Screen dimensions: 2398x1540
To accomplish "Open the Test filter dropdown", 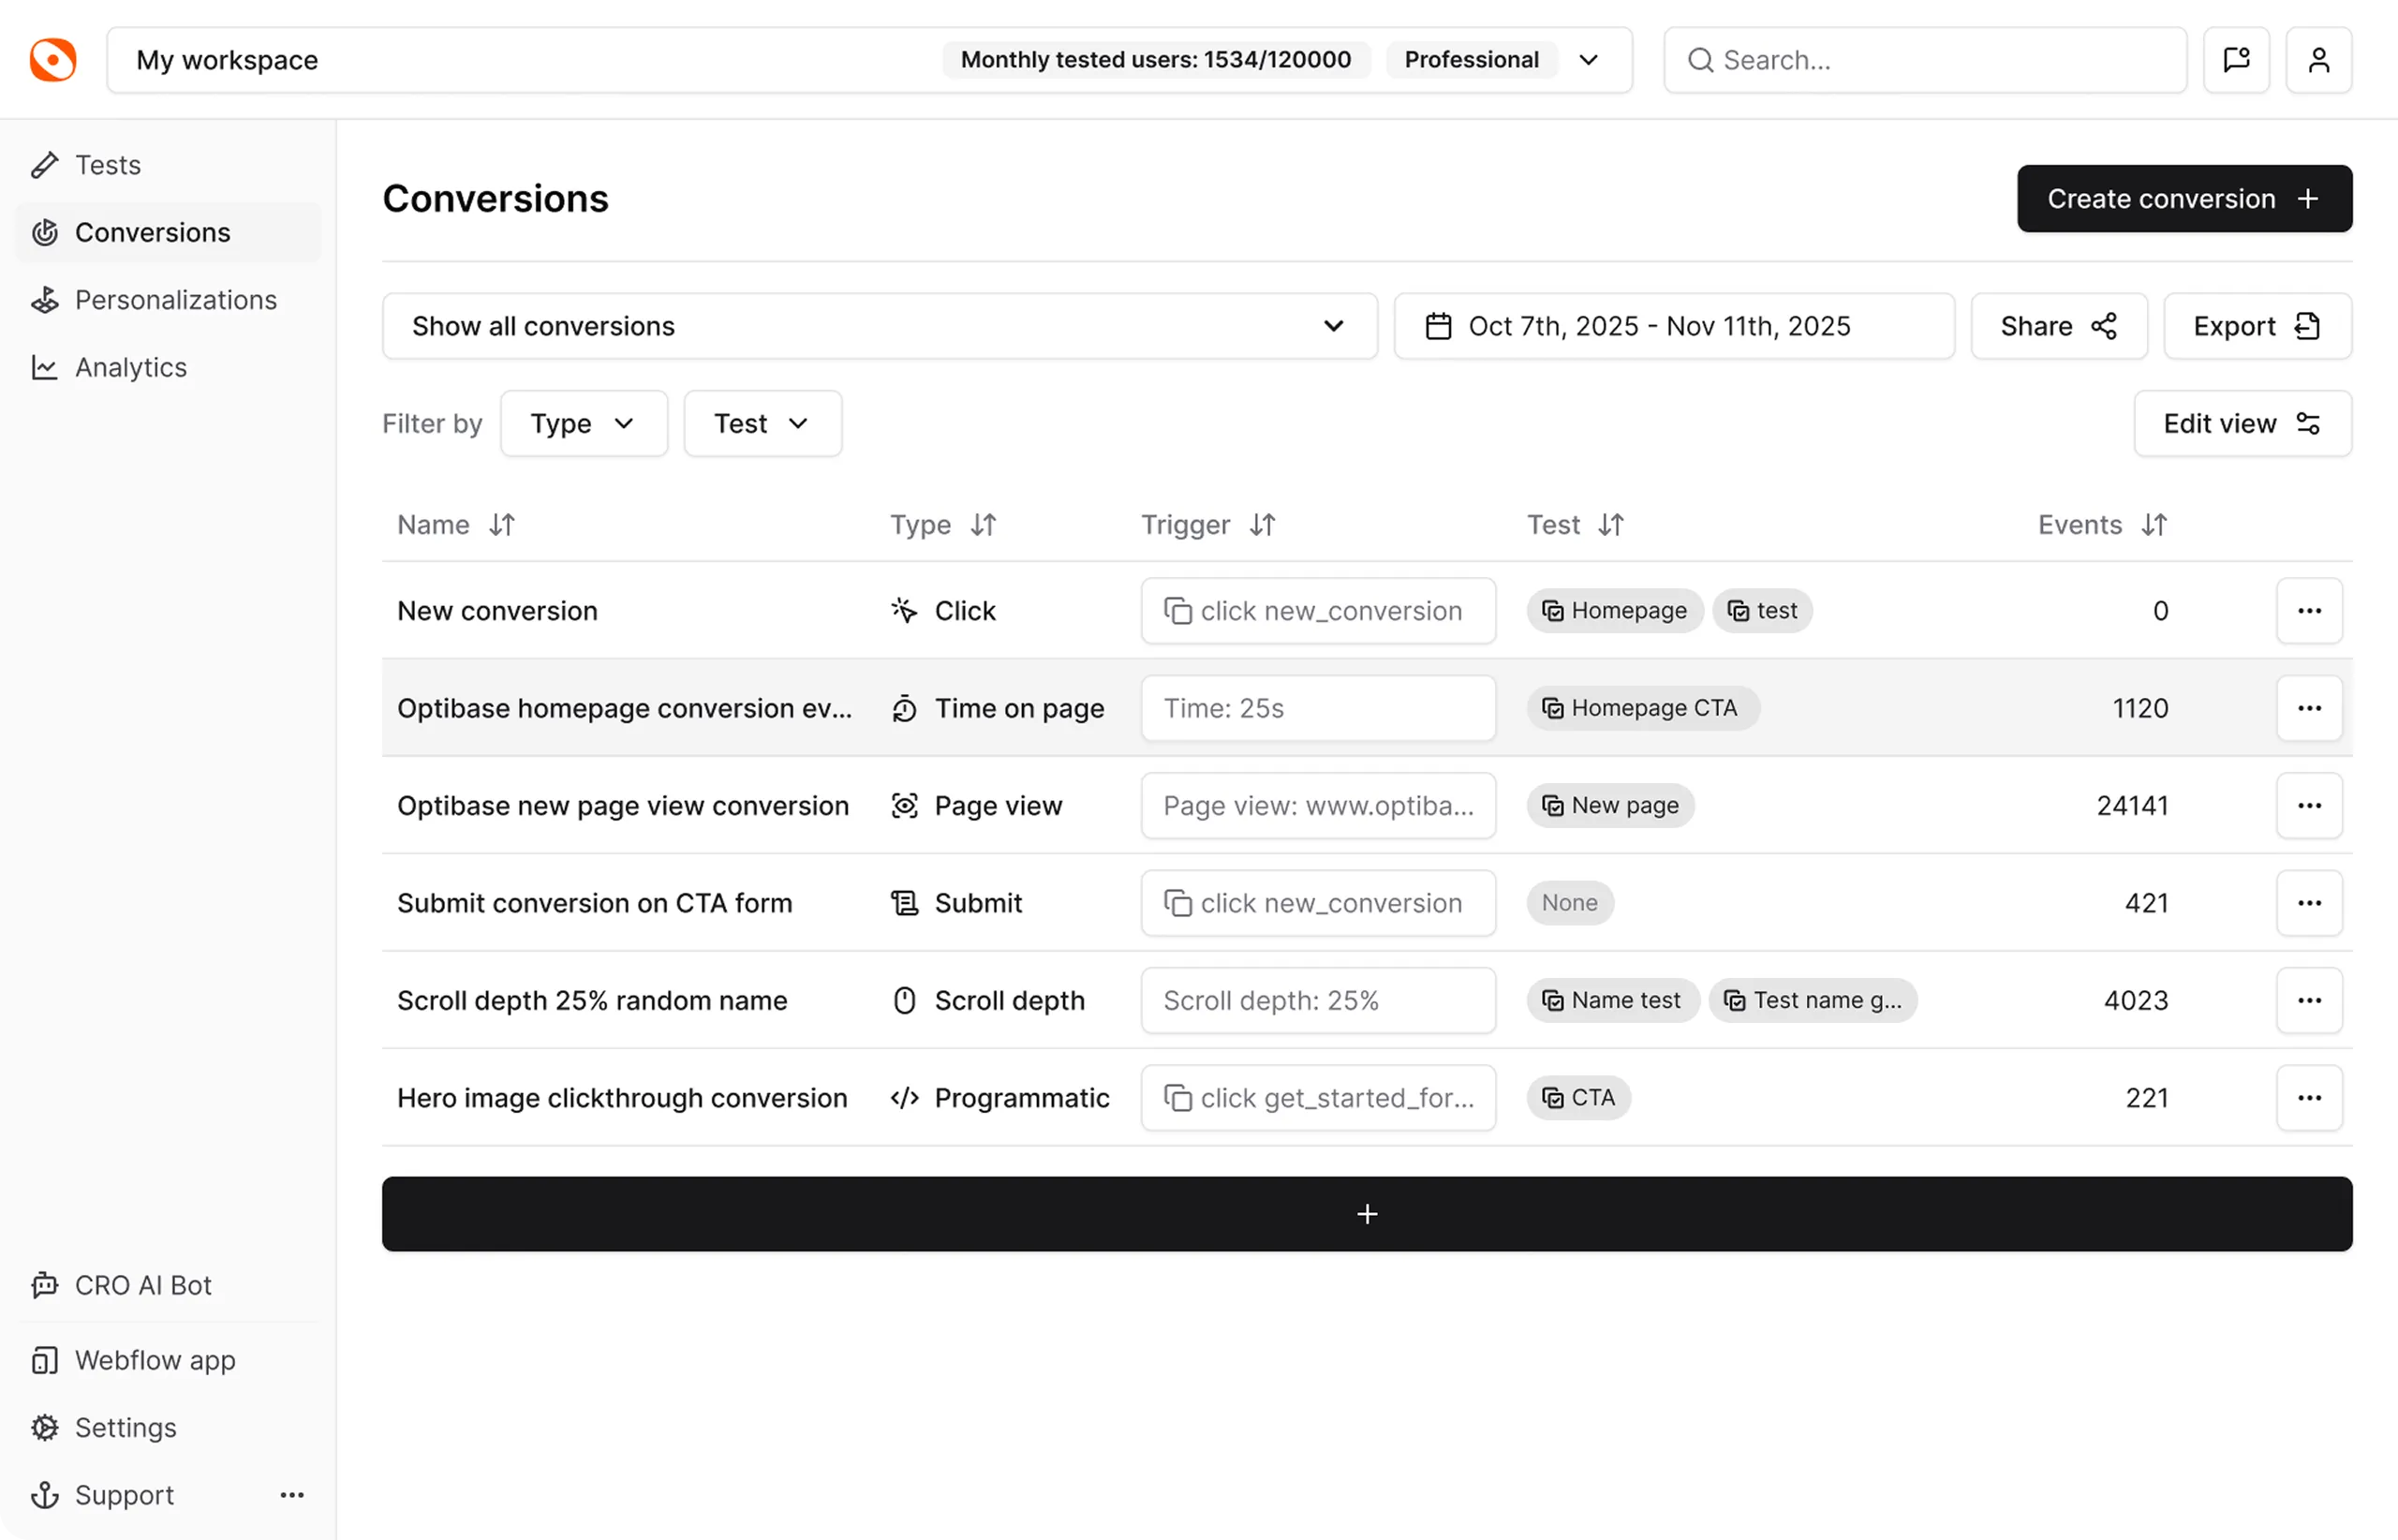I will pyautogui.click(x=762, y=424).
